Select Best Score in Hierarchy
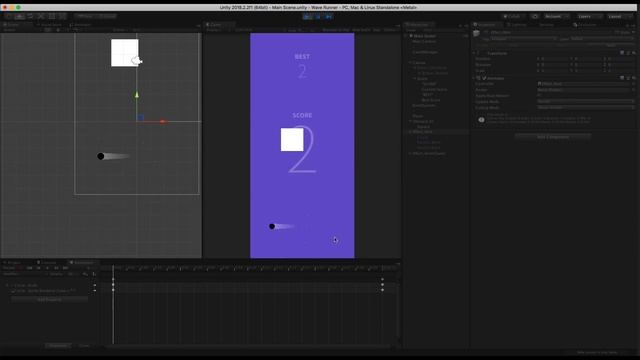Image resolution: width=640 pixels, height=360 pixels. click(x=431, y=100)
